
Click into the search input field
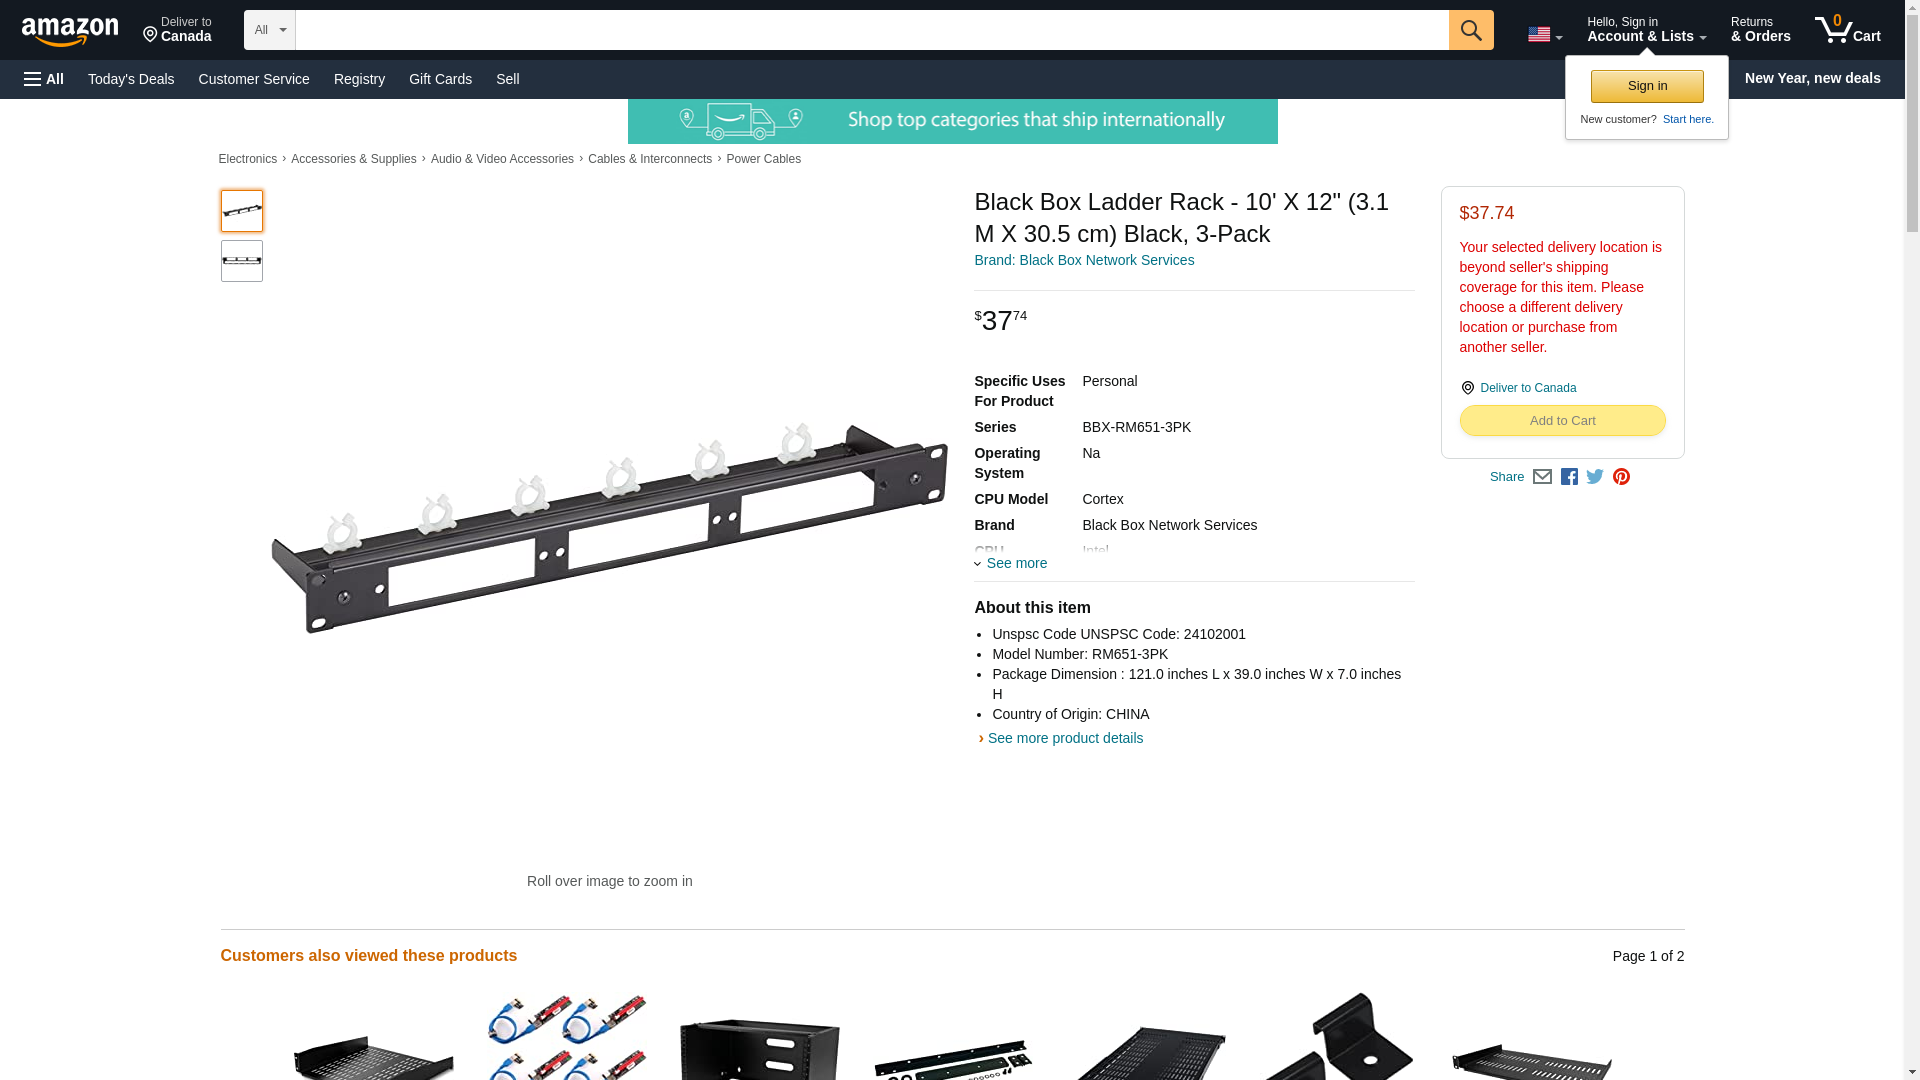(872, 30)
